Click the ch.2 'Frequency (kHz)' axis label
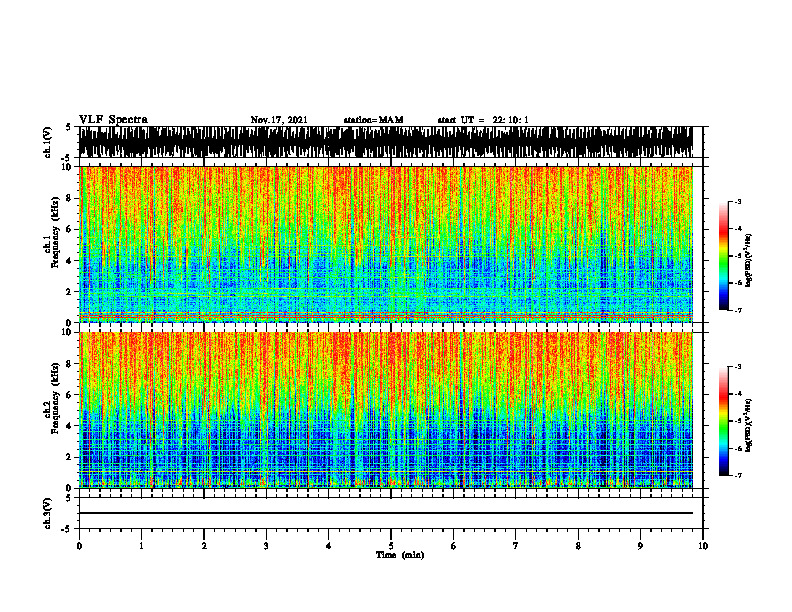The width and height of the screenshot is (792, 612). (x=55, y=398)
